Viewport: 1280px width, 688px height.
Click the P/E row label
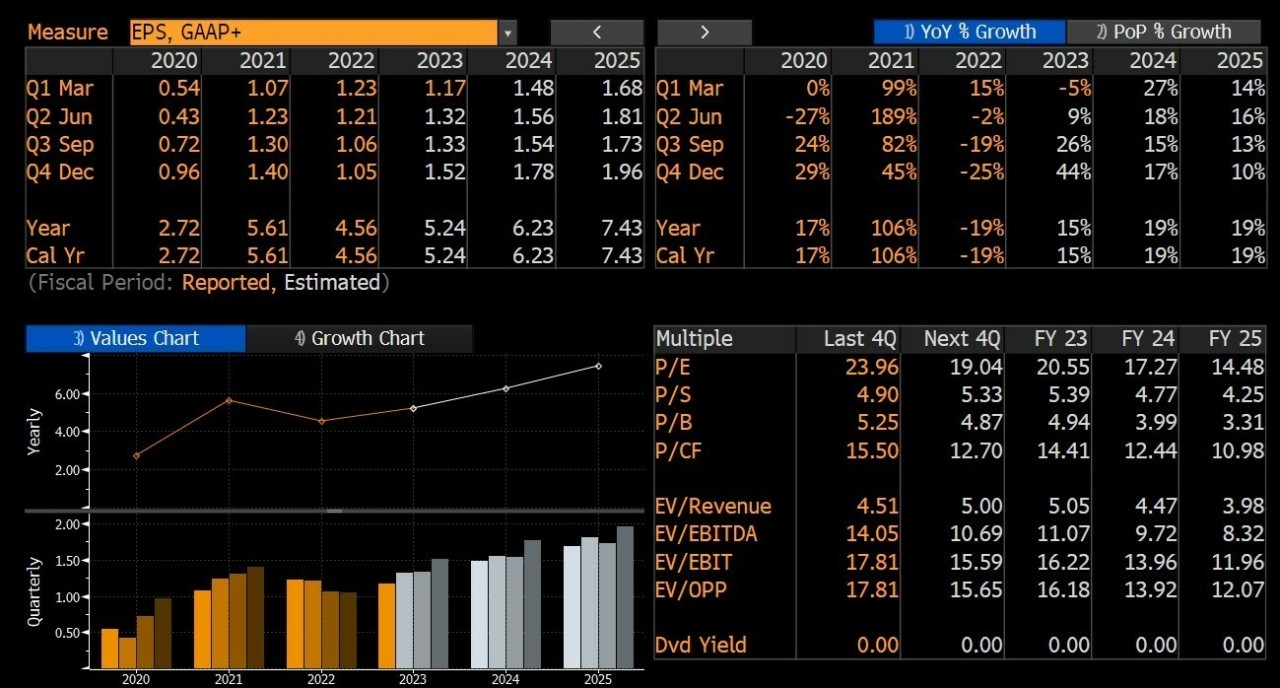point(671,367)
